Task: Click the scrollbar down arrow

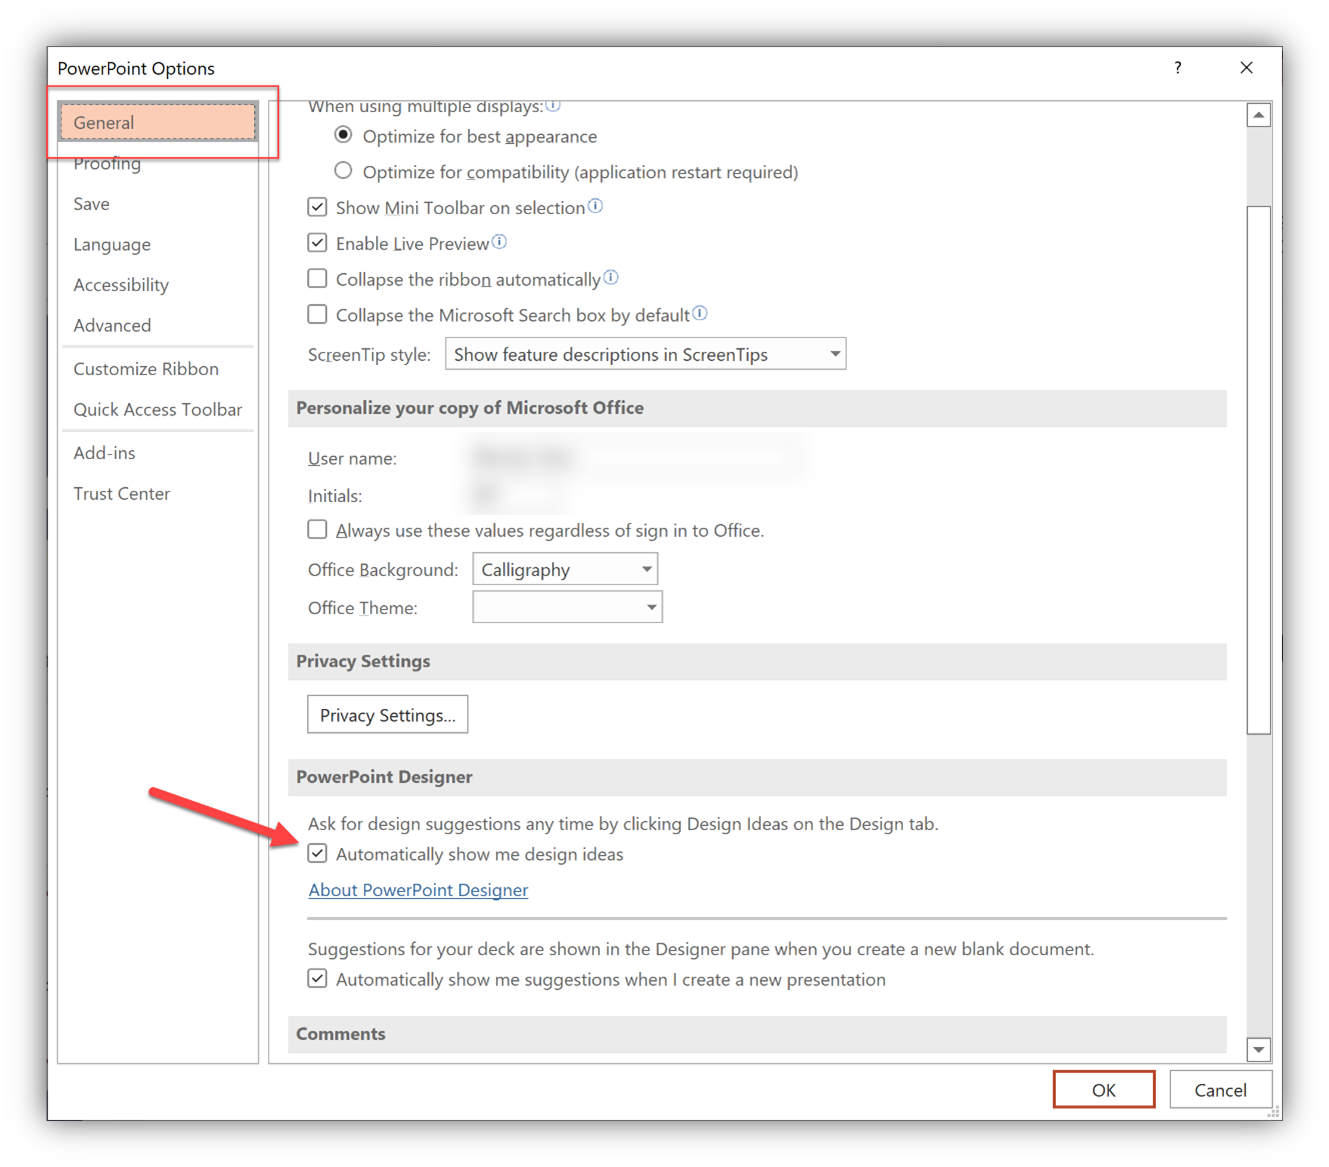Action: click(x=1258, y=1049)
